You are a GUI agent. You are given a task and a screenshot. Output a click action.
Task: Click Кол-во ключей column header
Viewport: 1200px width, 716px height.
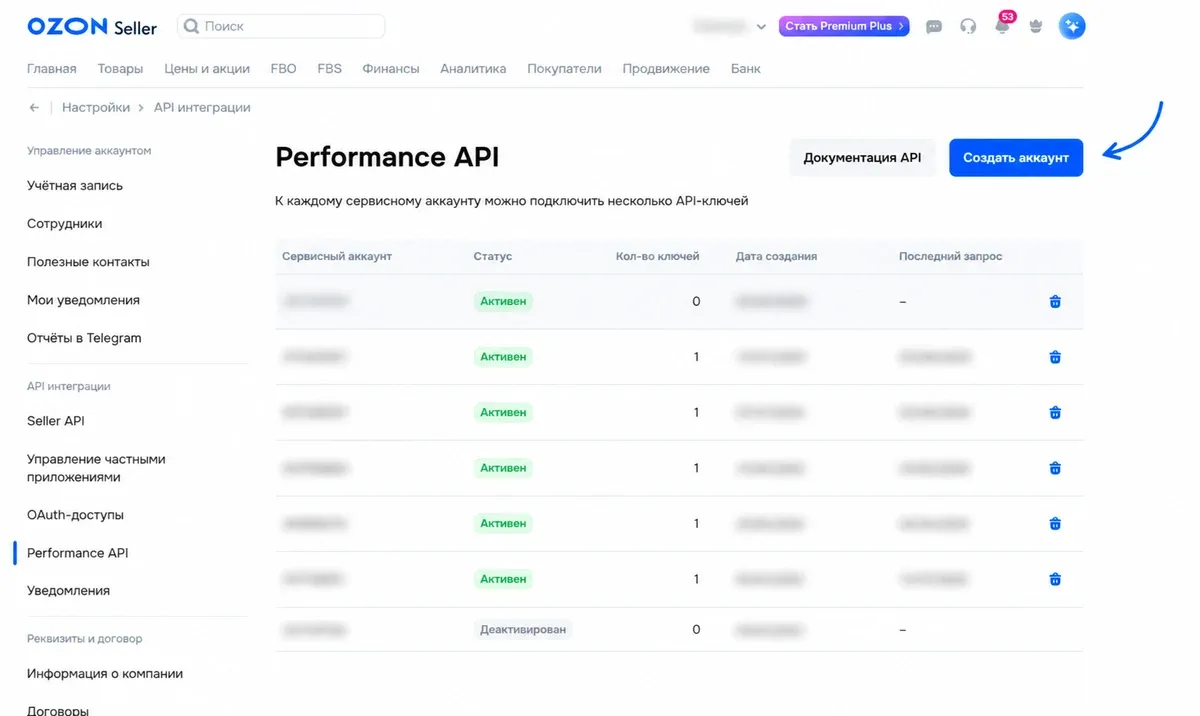click(658, 256)
